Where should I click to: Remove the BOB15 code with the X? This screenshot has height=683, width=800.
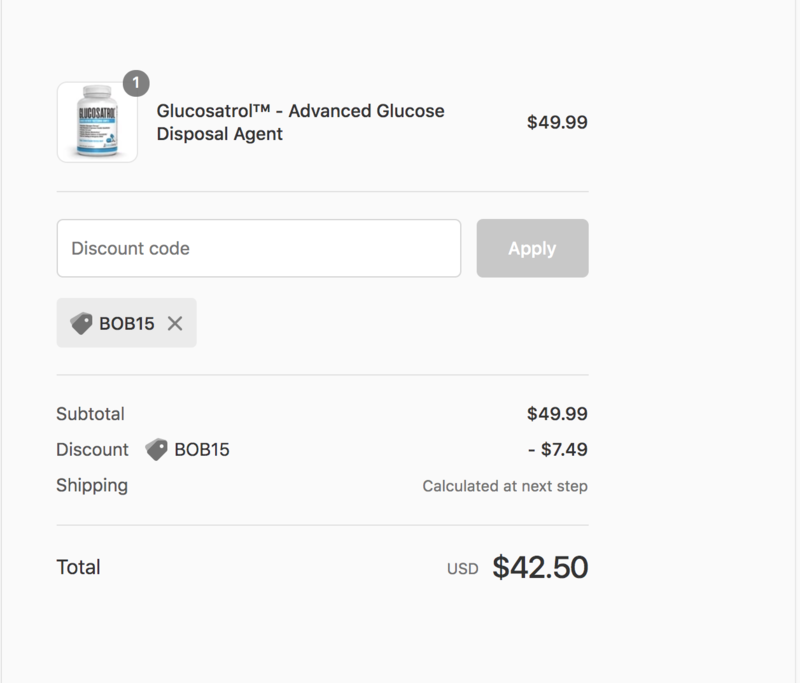175,323
